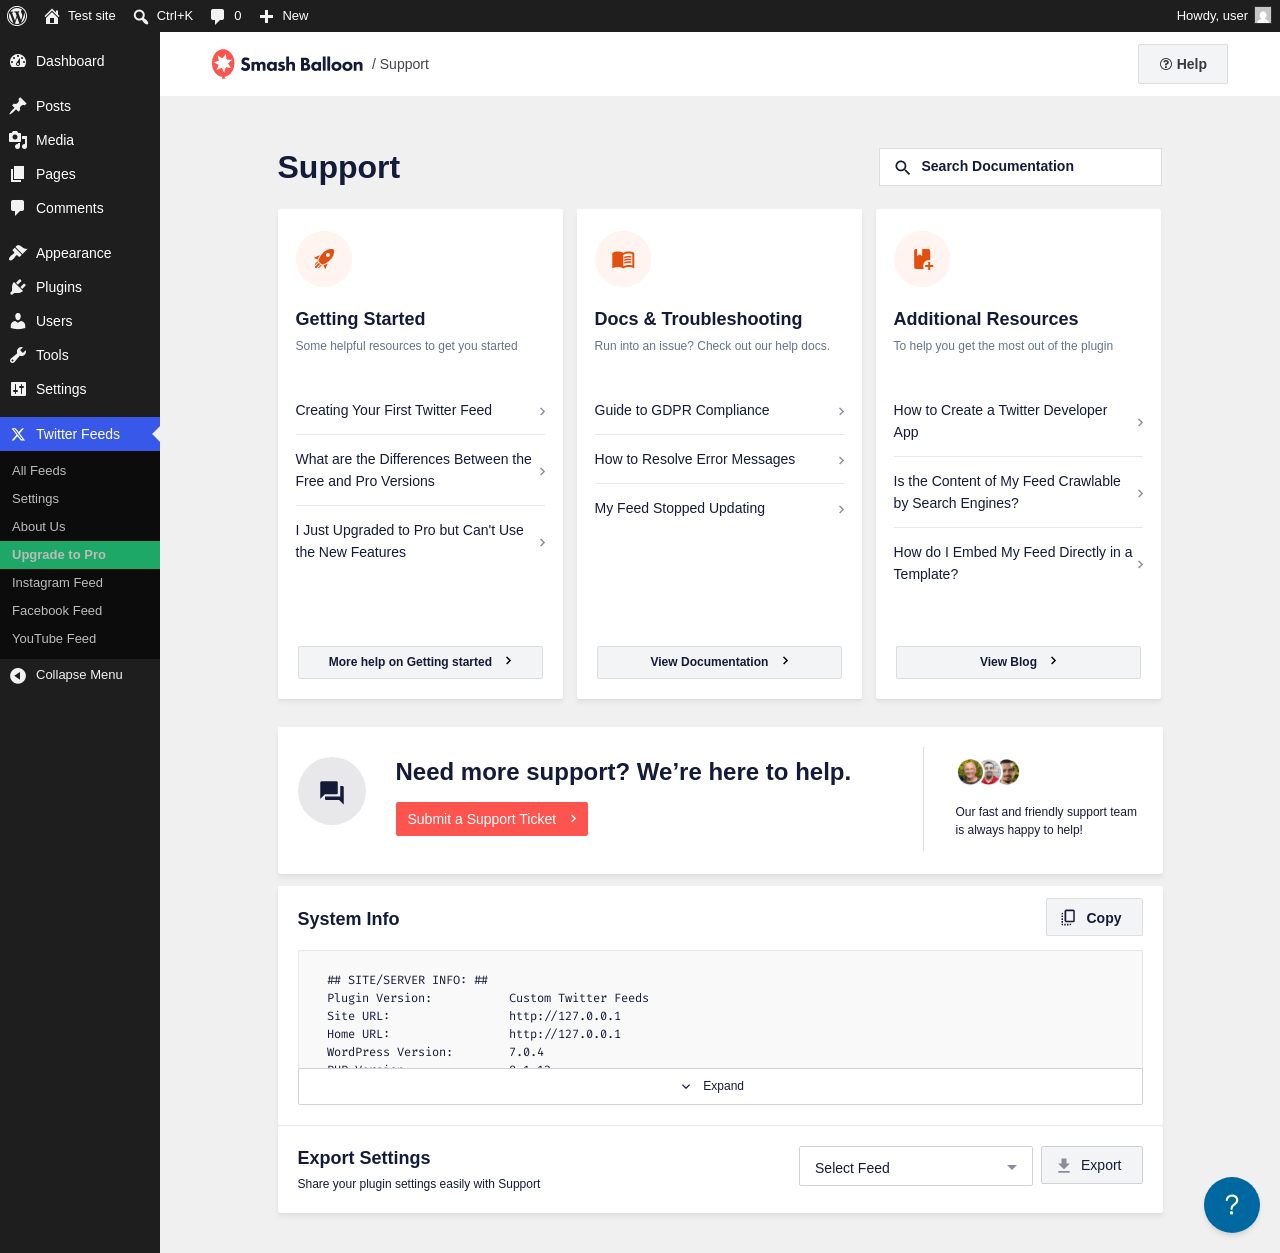Open the Select Feed dropdown

tap(916, 1166)
